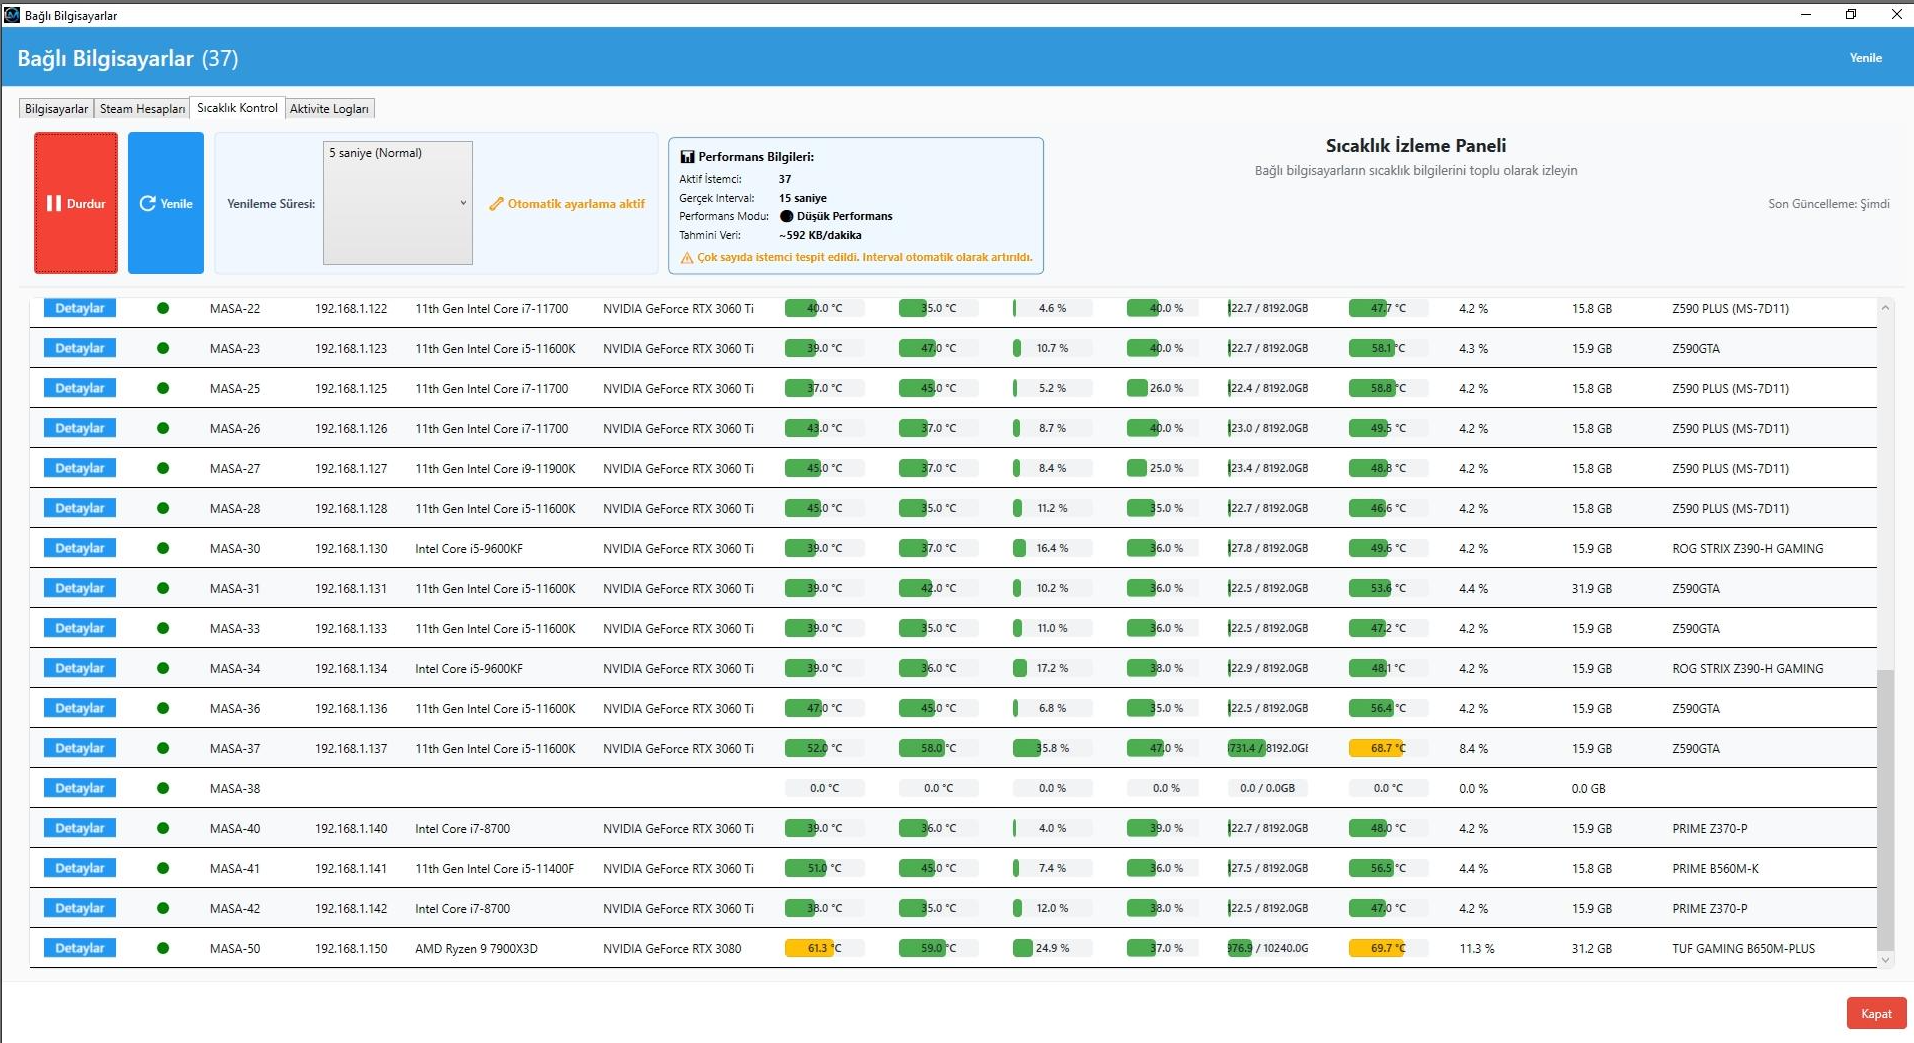Viewport: 1914px width, 1043px height.
Task: Open the Steam Hesapları tab
Action: coord(142,109)
